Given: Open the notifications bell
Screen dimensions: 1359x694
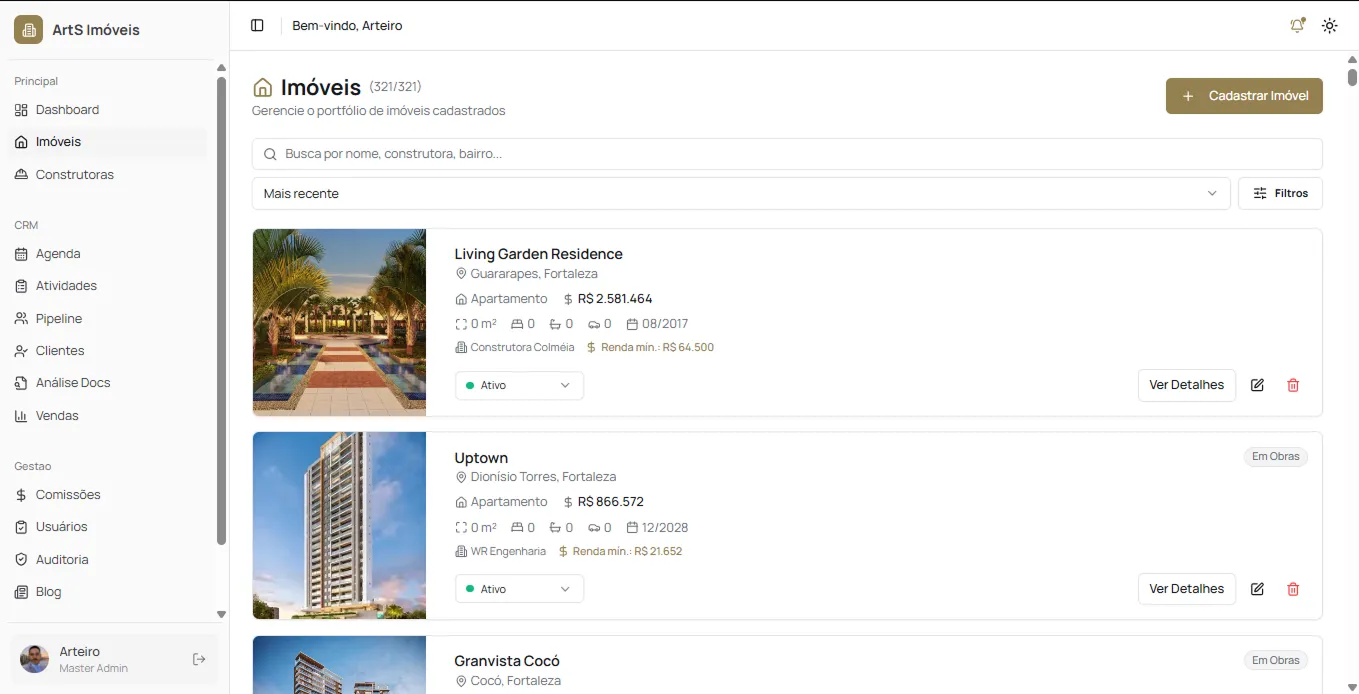Looking at the screenshot, I should 1297,26.
